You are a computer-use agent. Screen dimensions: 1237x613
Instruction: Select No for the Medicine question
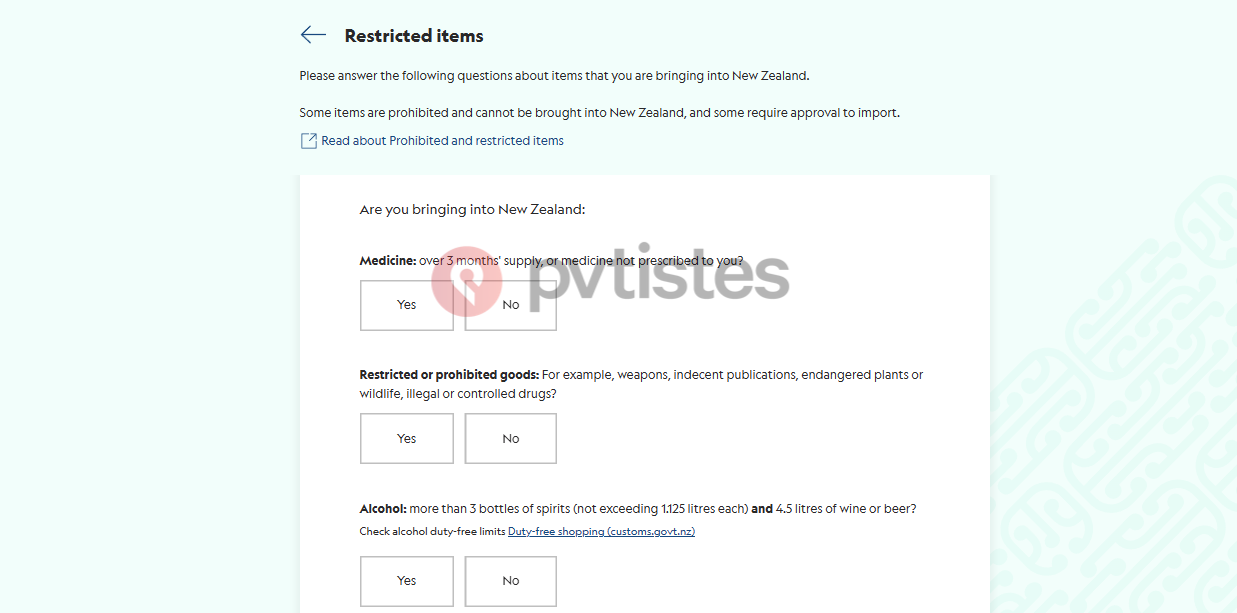(x=511, y=305)
